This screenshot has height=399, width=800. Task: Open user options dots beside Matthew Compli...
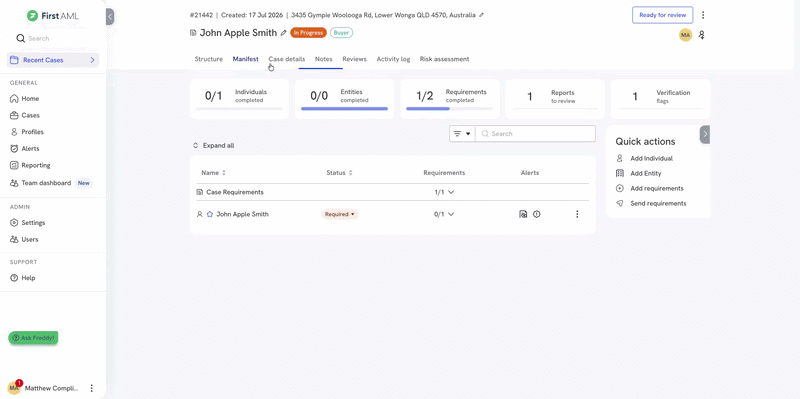pyautogui.click(x=92, y=388)
